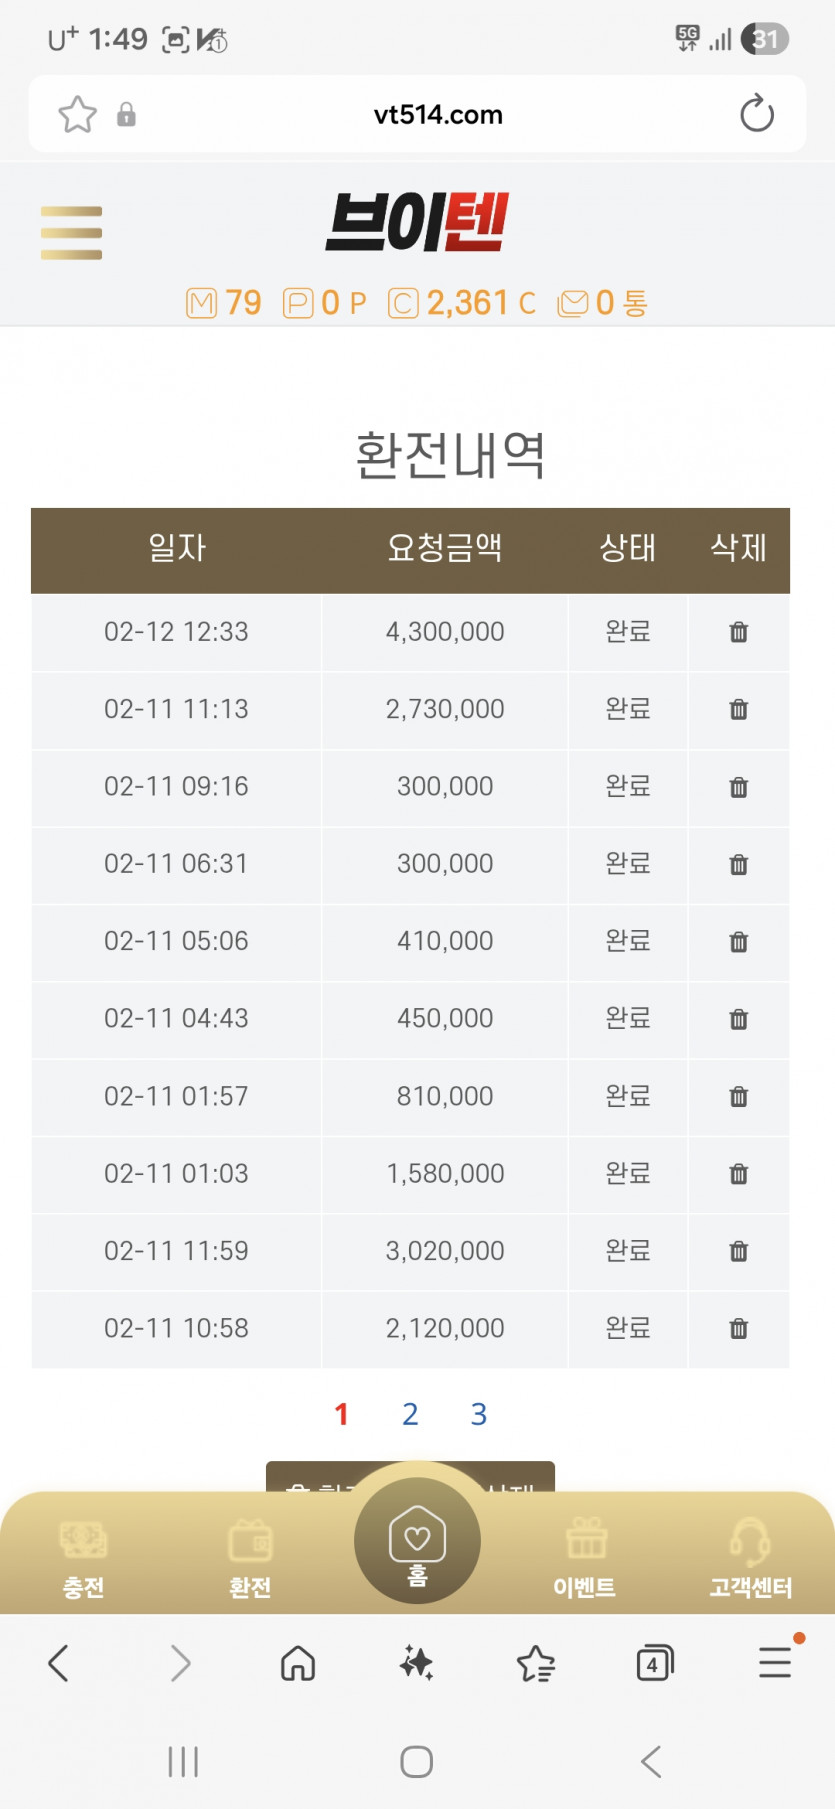Open the 환전 withdrawal tab
Viewport: 835px width, 1809px height.
250,1559
